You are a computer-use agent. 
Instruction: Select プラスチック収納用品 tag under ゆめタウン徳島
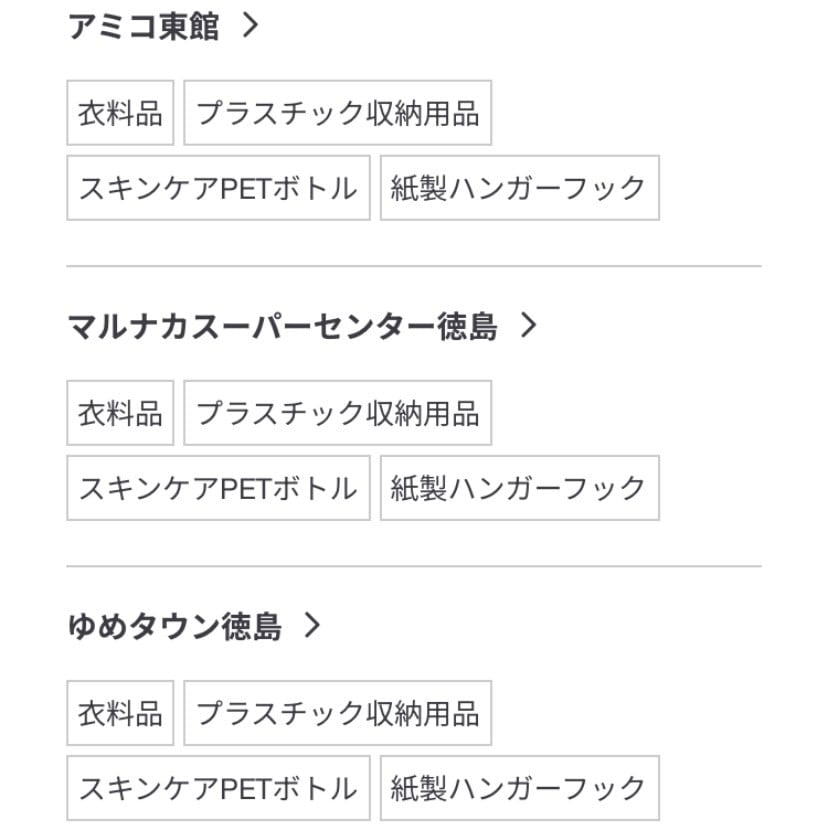pyautogui.click(x=337, y=713)
